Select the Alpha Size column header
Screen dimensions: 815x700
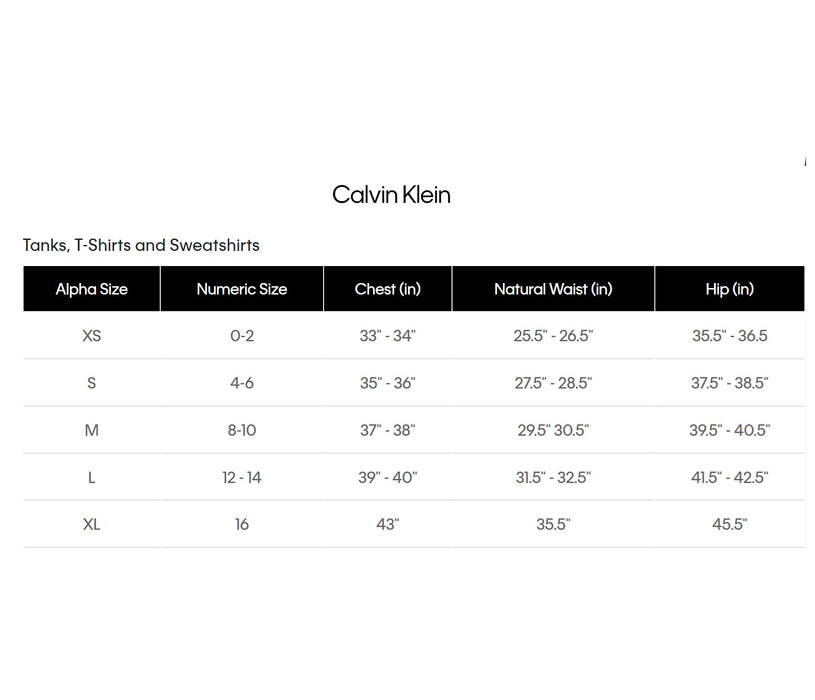92,290
